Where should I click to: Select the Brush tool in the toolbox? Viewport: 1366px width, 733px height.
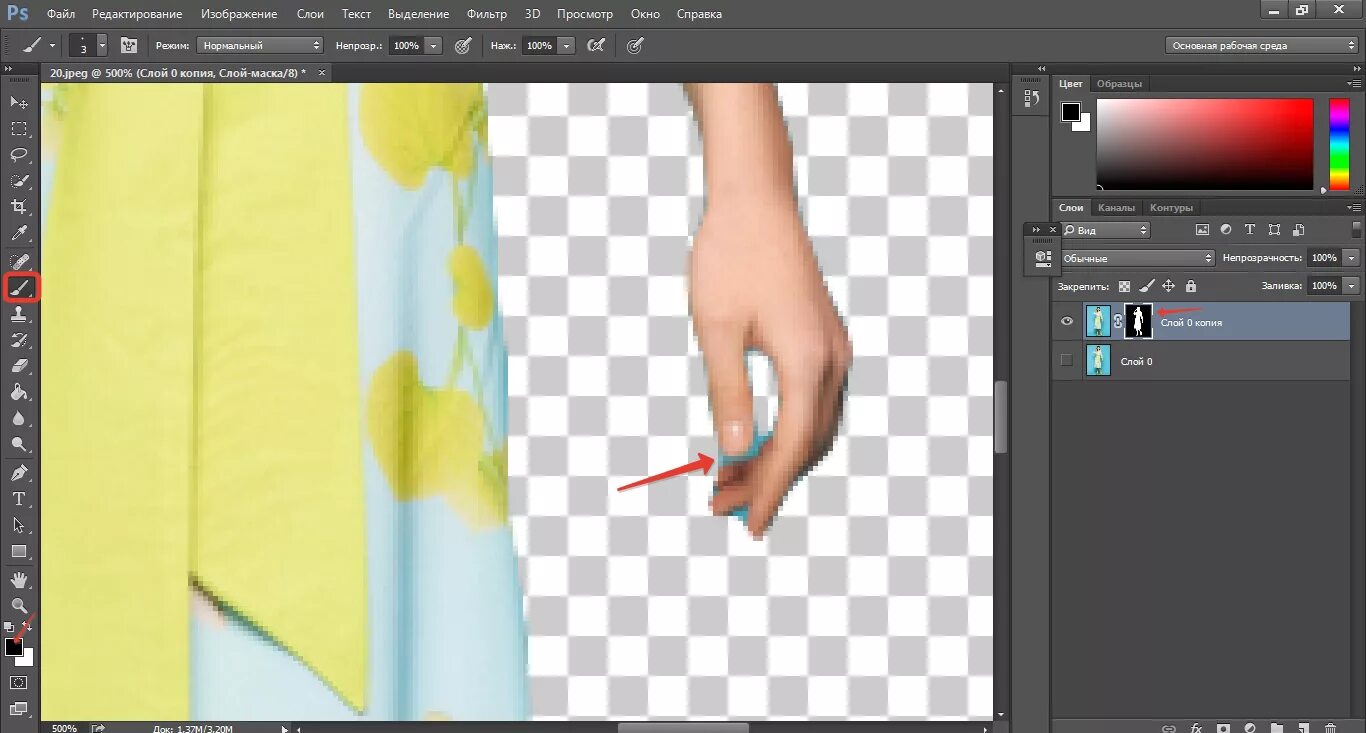(20, 287)
